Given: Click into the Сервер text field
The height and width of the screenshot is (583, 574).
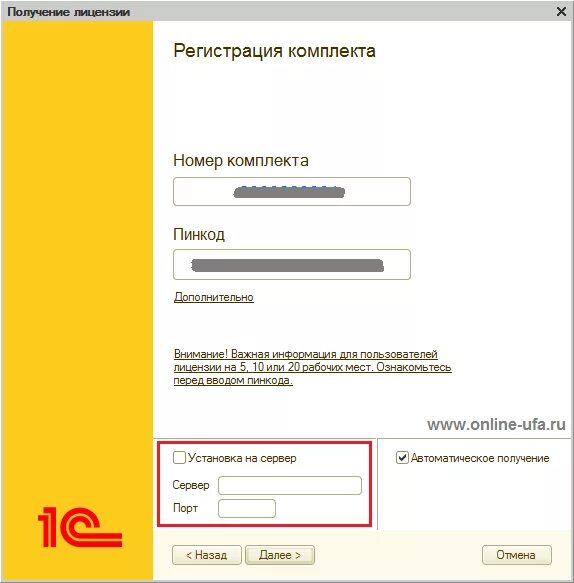Looking at the screenshot, I should click(290, 485).
